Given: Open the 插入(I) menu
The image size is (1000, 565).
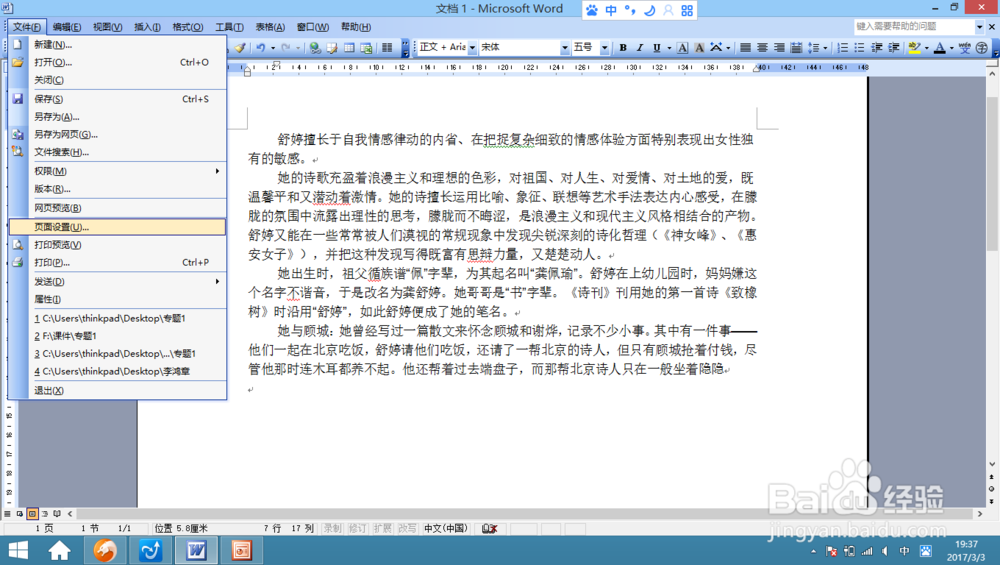Looking at the screenshot, I should 147,27.
